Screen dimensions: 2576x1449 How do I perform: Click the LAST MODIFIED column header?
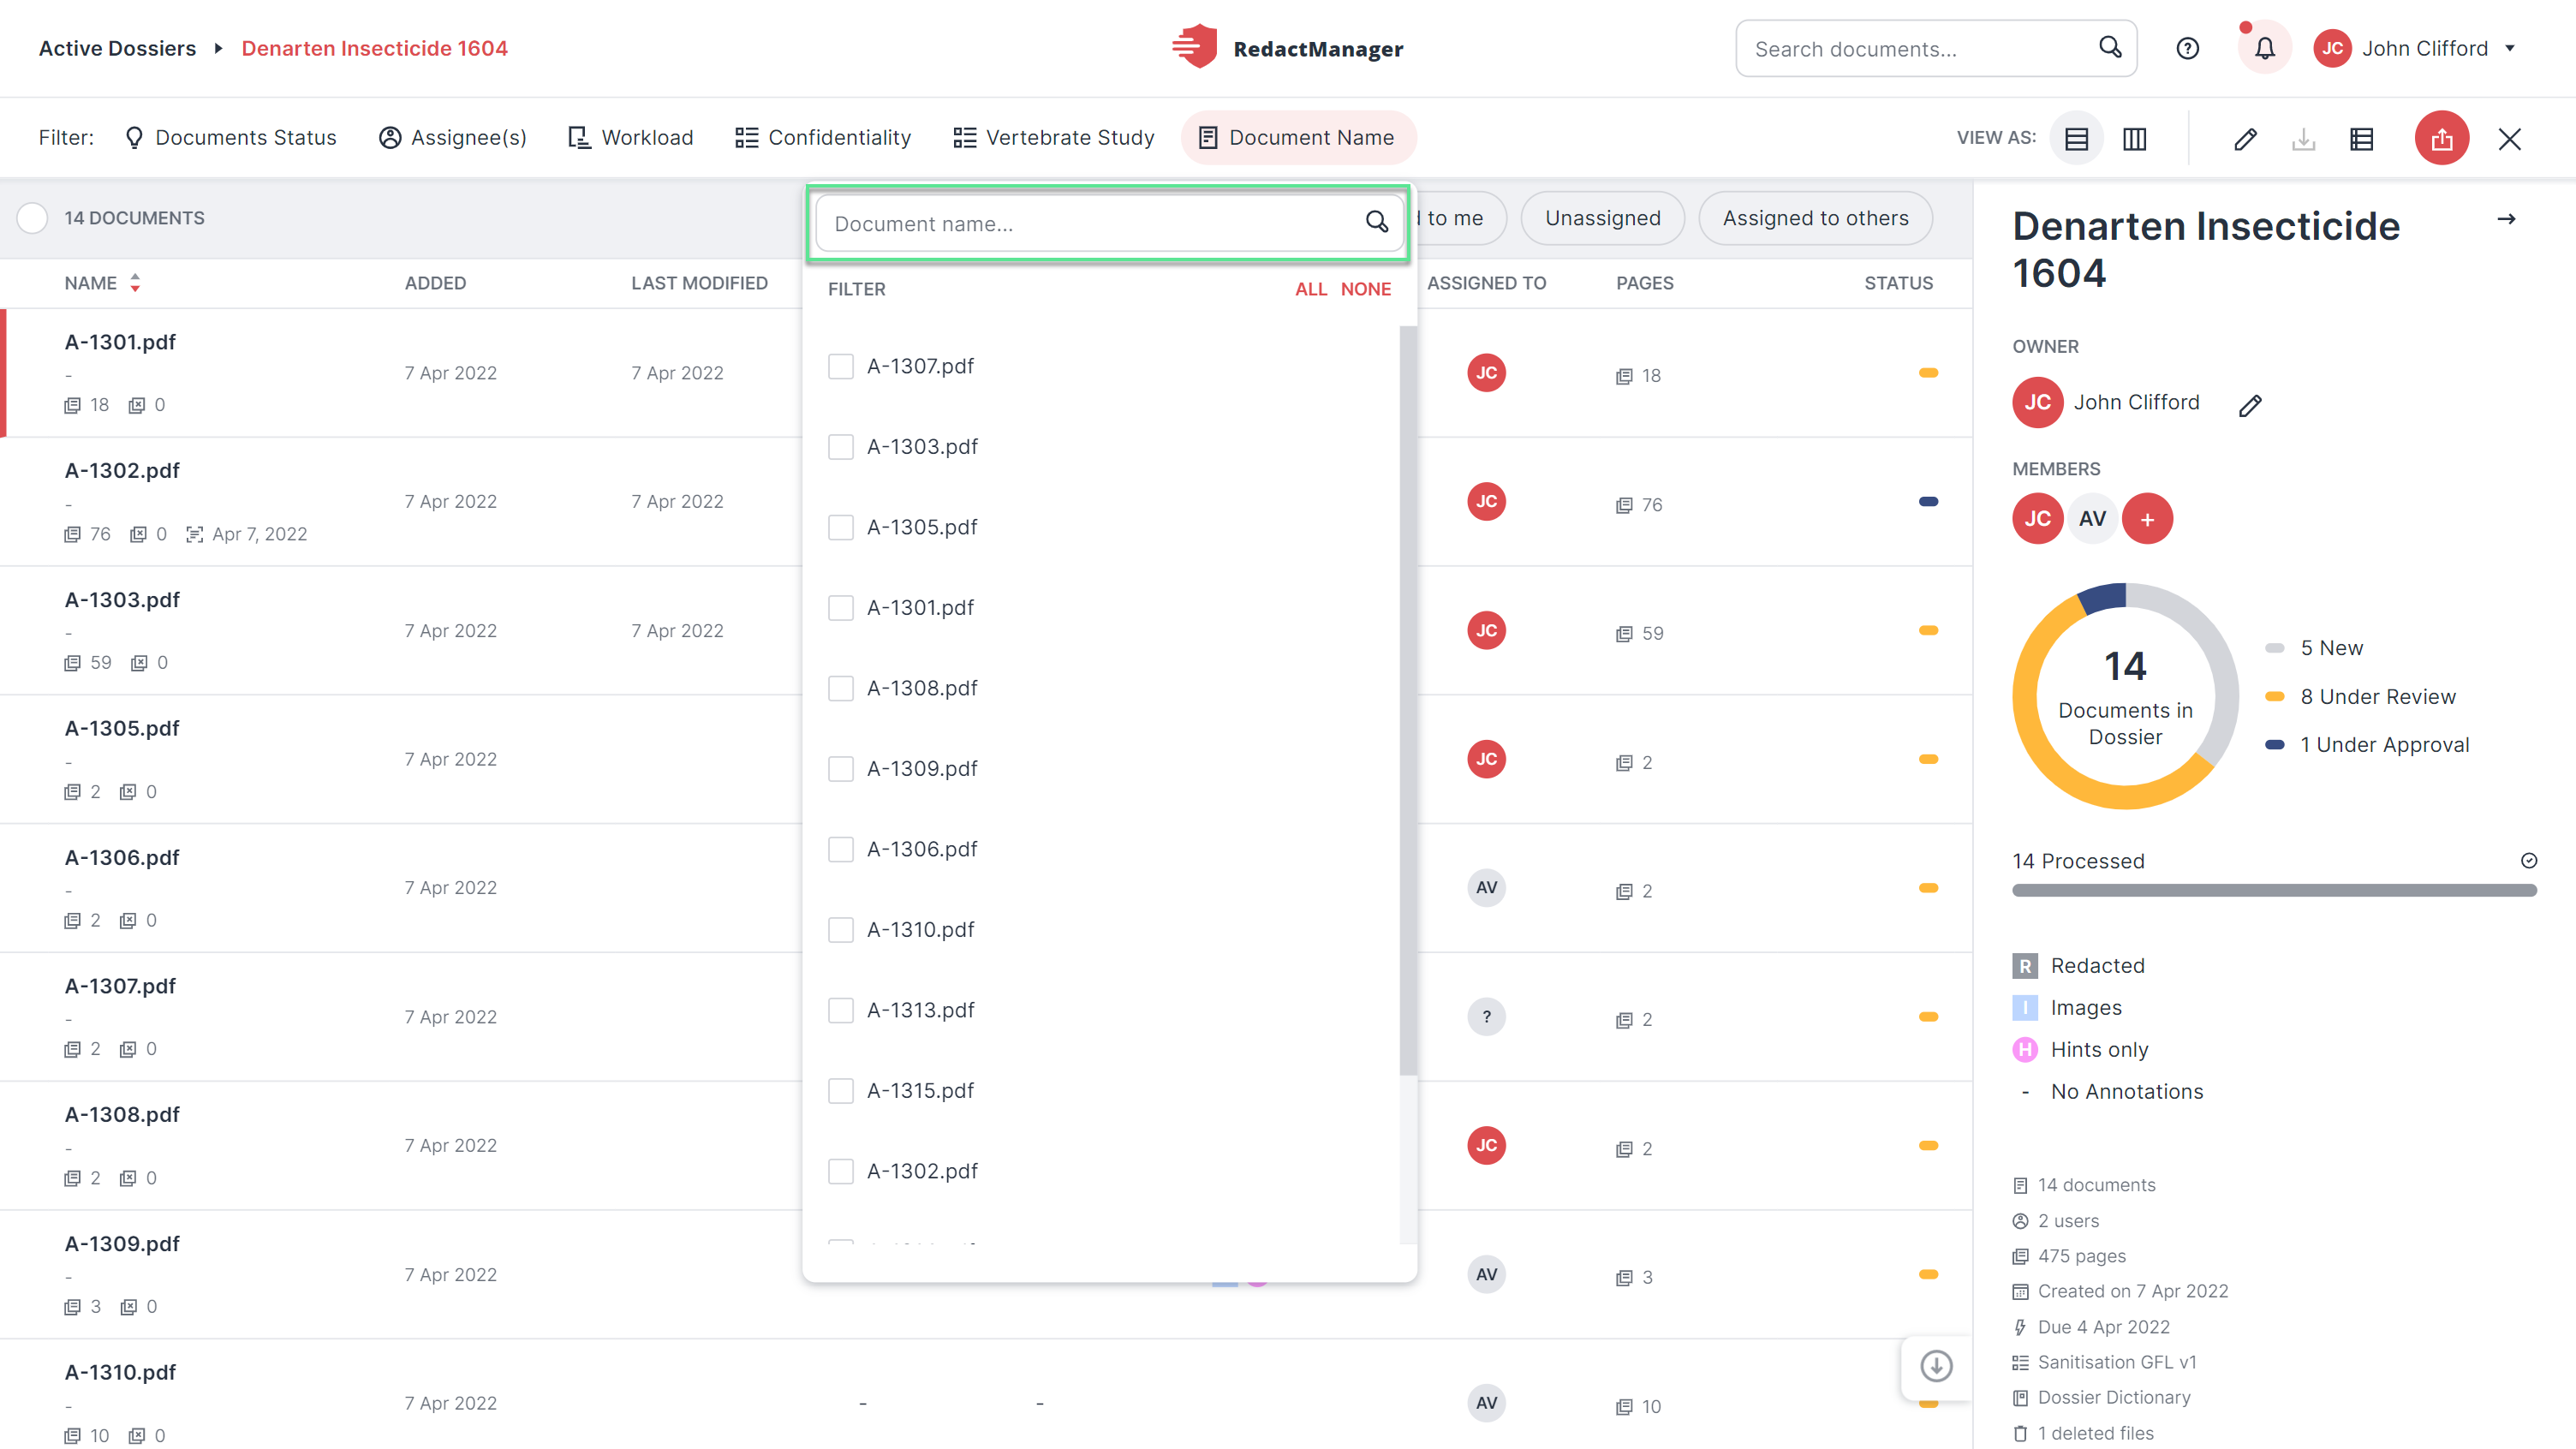[x=699, y=283]
